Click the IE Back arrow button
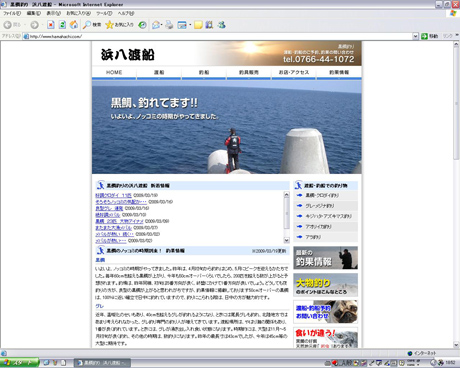This screenshot has width=460, height=368. 8,25
